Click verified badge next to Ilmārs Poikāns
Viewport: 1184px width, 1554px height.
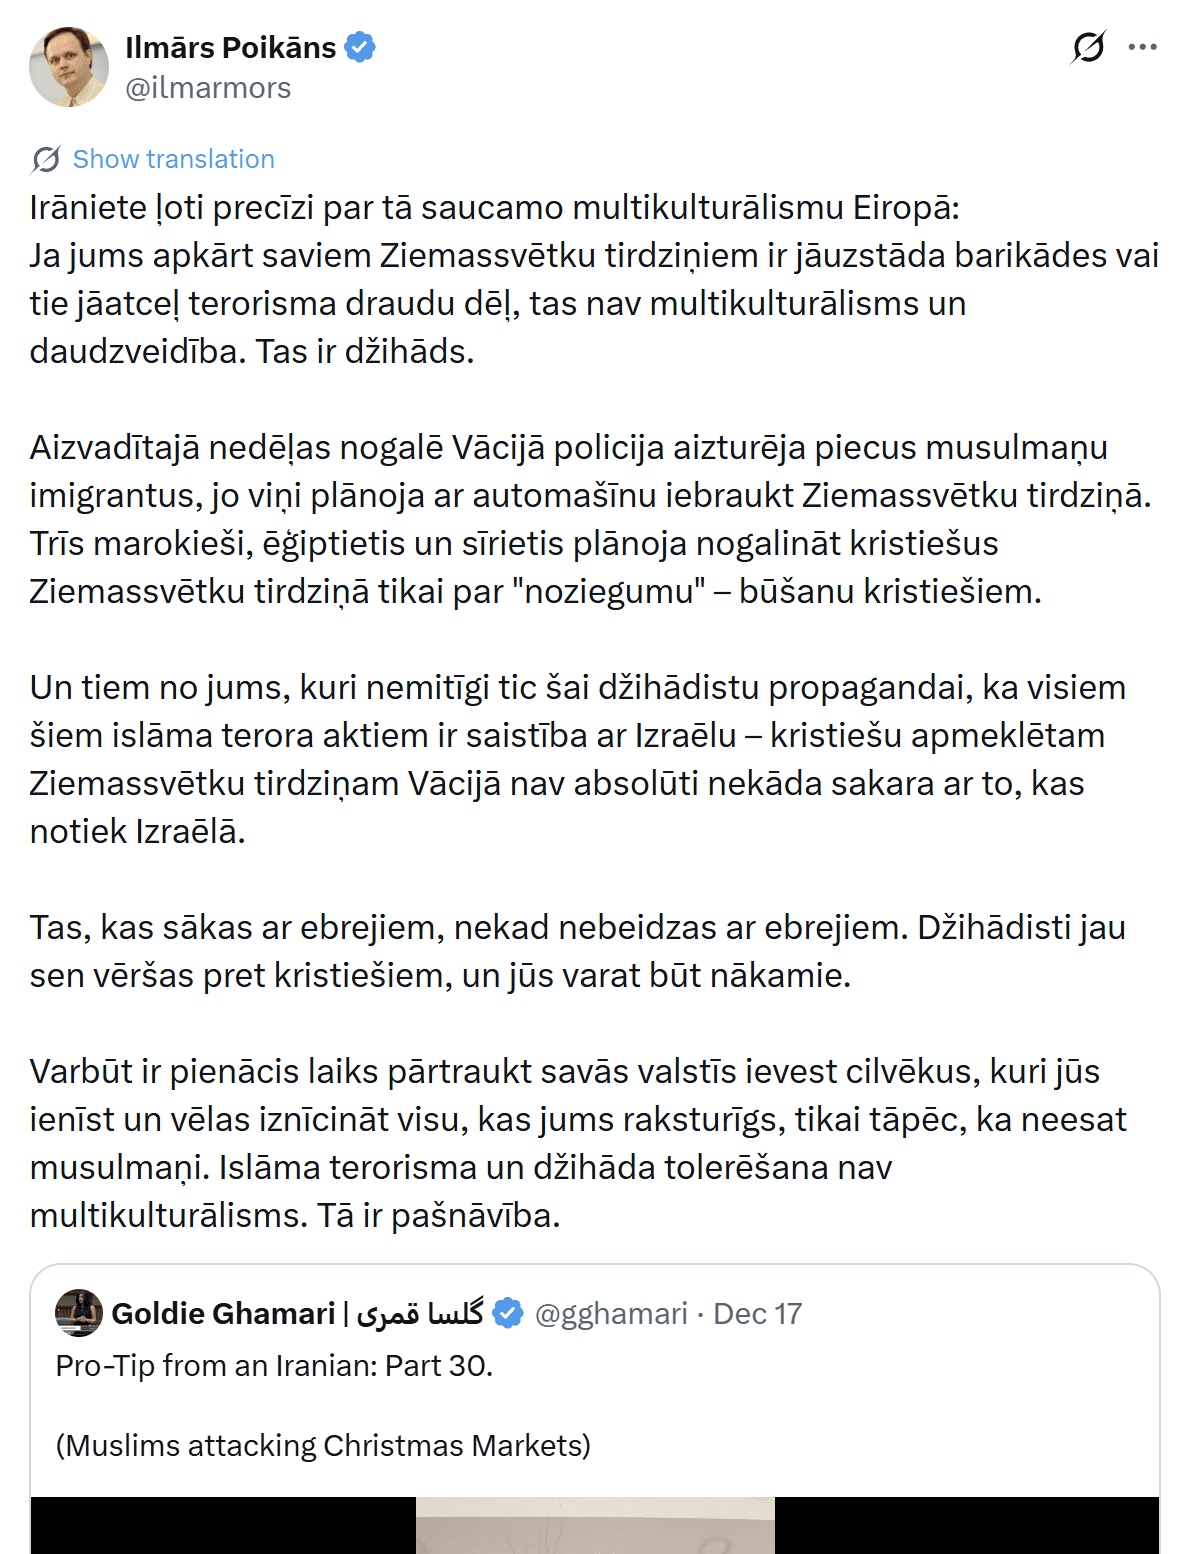[x=360, y=47]
